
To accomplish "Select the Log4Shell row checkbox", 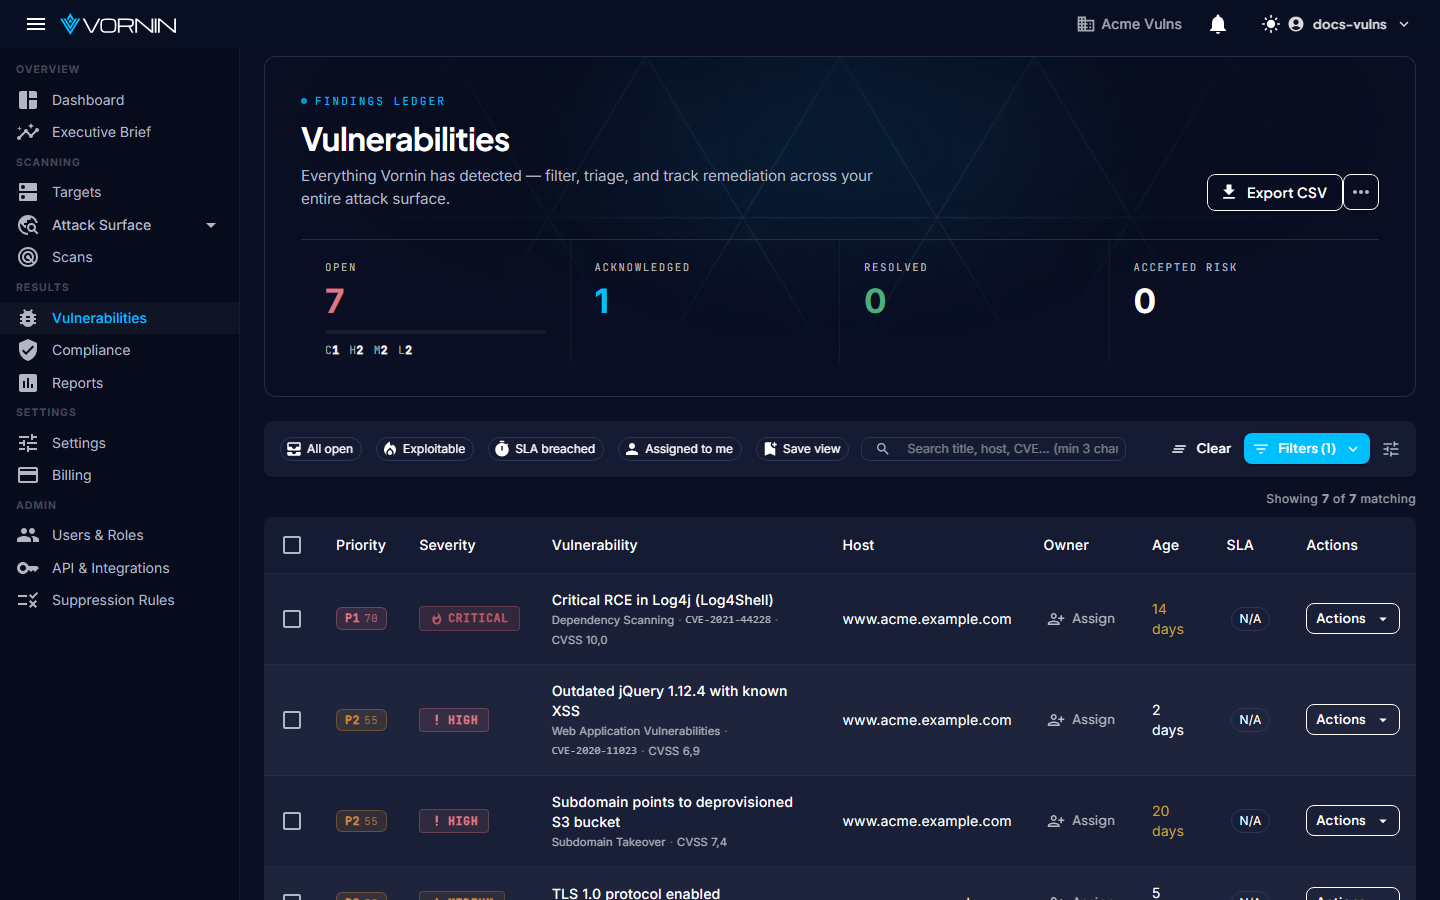I will tap(292, 619).
